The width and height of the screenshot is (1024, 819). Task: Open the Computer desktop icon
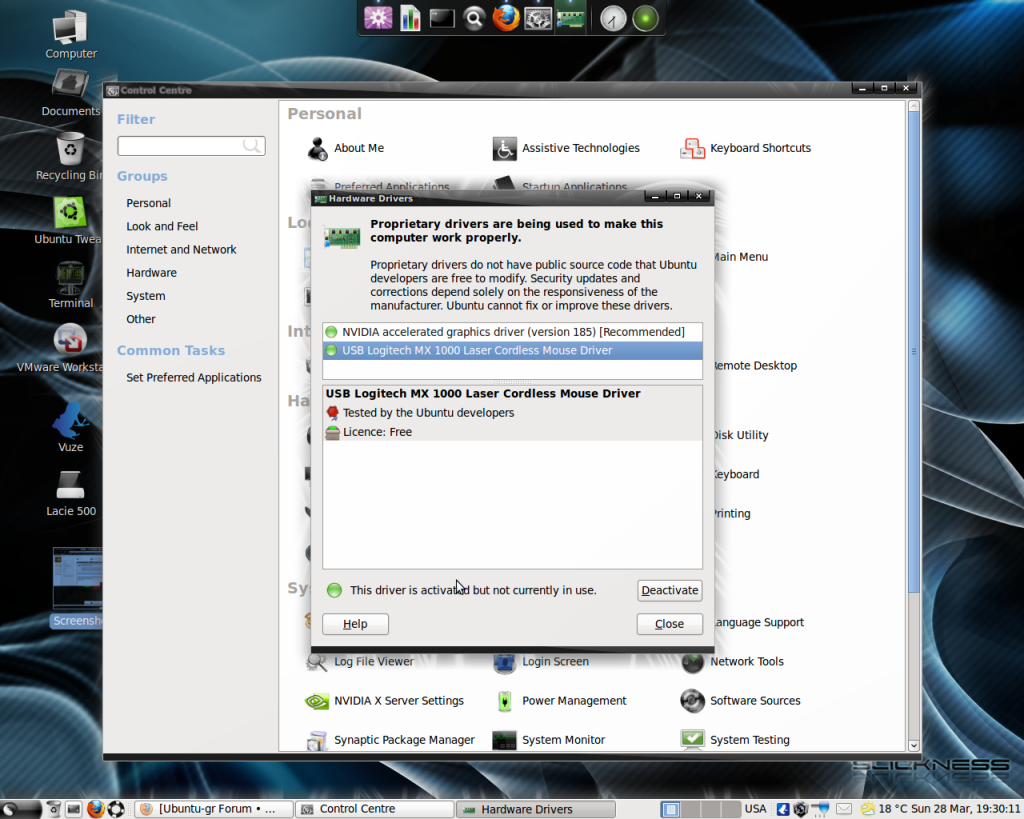tap(71, 34)
